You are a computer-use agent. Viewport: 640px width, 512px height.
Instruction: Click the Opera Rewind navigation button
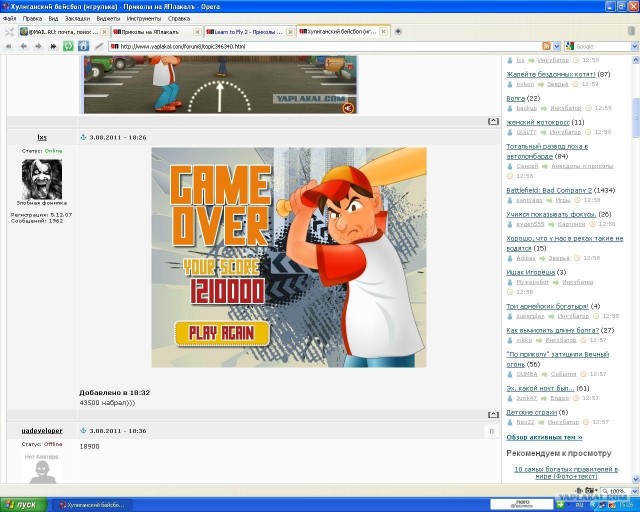tap(9, 47)
